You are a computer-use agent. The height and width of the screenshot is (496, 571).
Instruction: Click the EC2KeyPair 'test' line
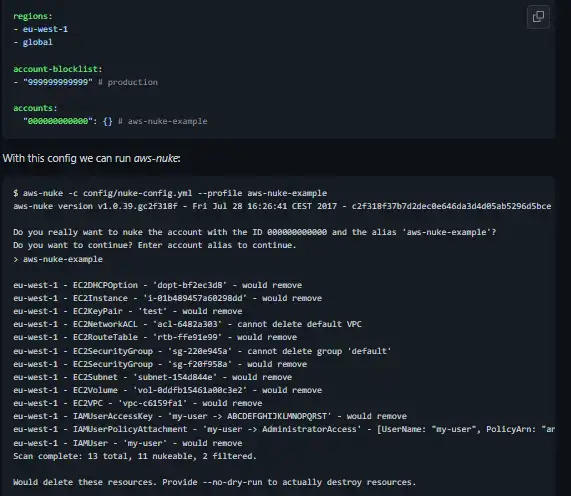(128, 311)
